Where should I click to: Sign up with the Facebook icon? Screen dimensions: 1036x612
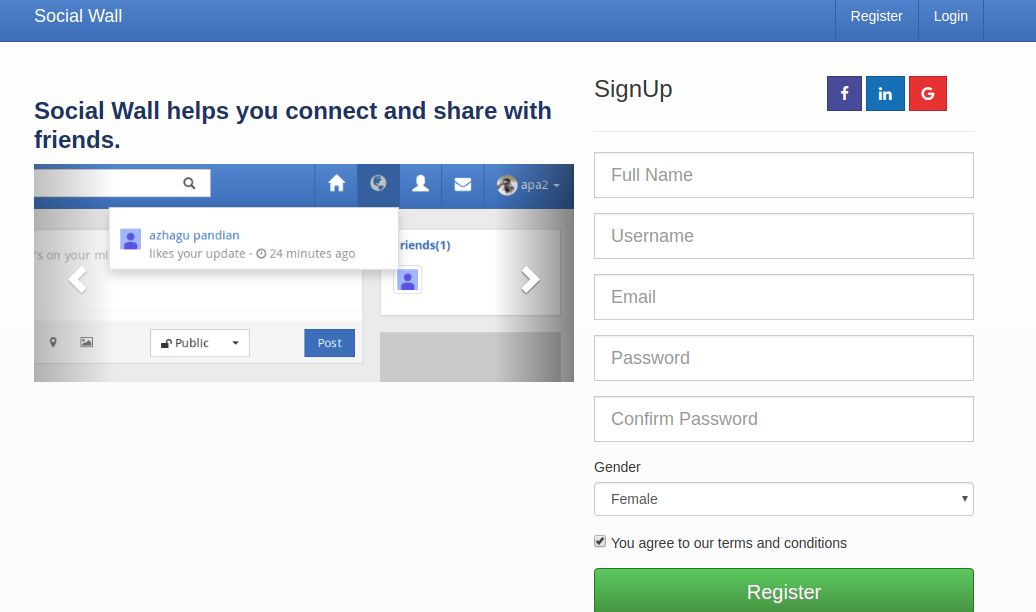(845, 94)
